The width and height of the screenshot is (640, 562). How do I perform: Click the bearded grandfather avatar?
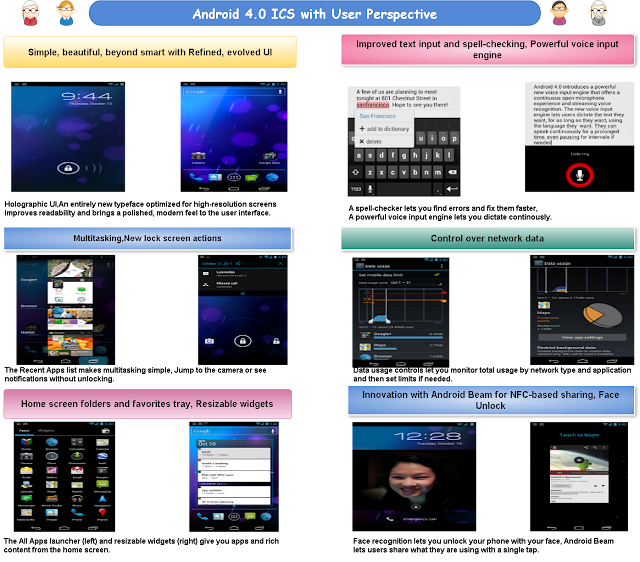(x=599, y=13)
